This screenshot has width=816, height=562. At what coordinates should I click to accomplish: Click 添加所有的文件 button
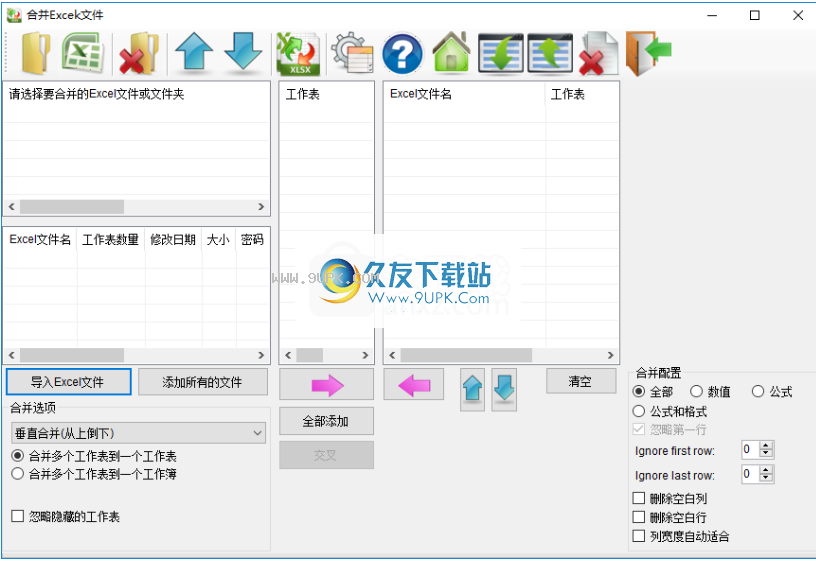(x=203, y=382)
